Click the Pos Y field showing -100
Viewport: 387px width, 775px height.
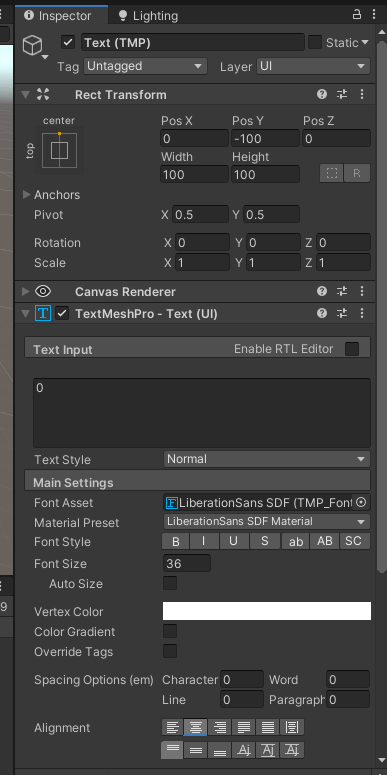(265, 139)
